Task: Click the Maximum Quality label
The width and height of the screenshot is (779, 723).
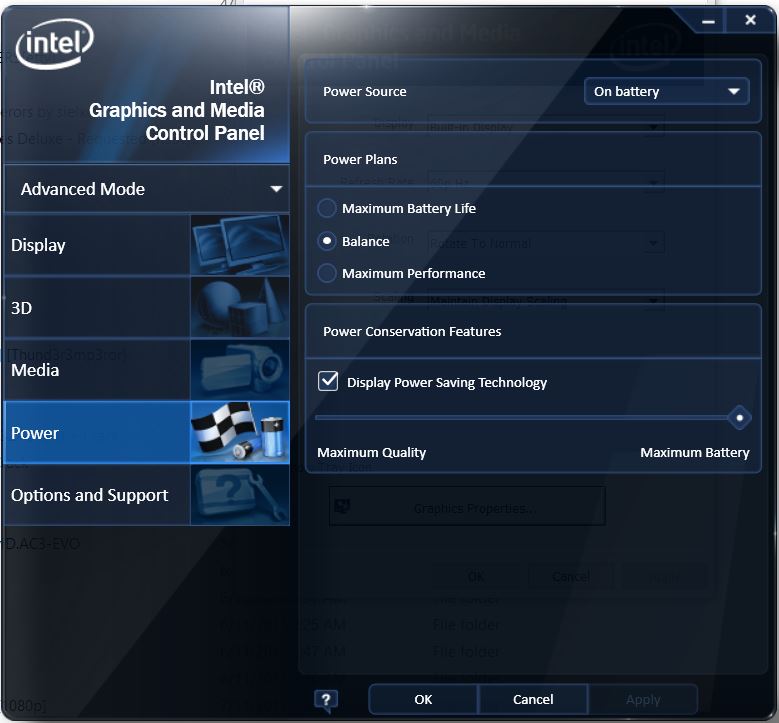Action: pyautogui.click(x=372, y=453)
